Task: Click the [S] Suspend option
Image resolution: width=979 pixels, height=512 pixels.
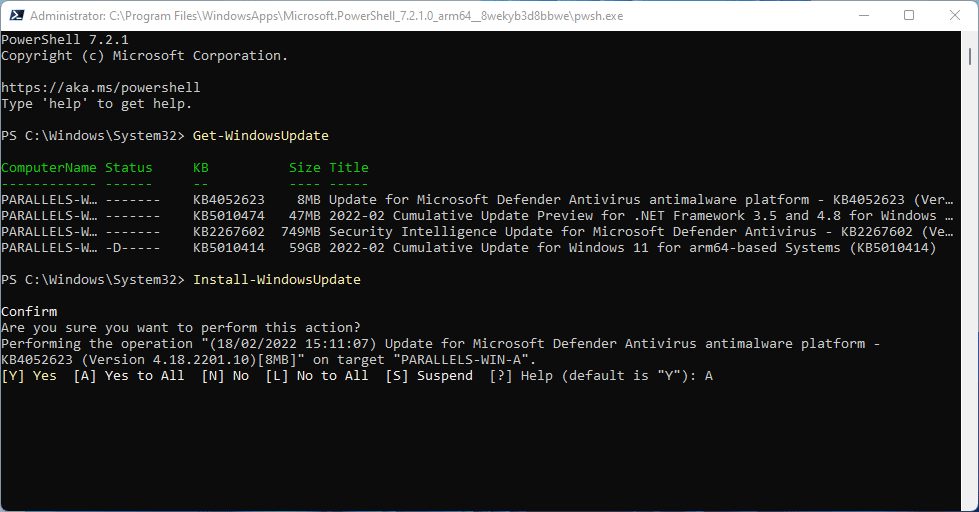Action: point(429,376)
